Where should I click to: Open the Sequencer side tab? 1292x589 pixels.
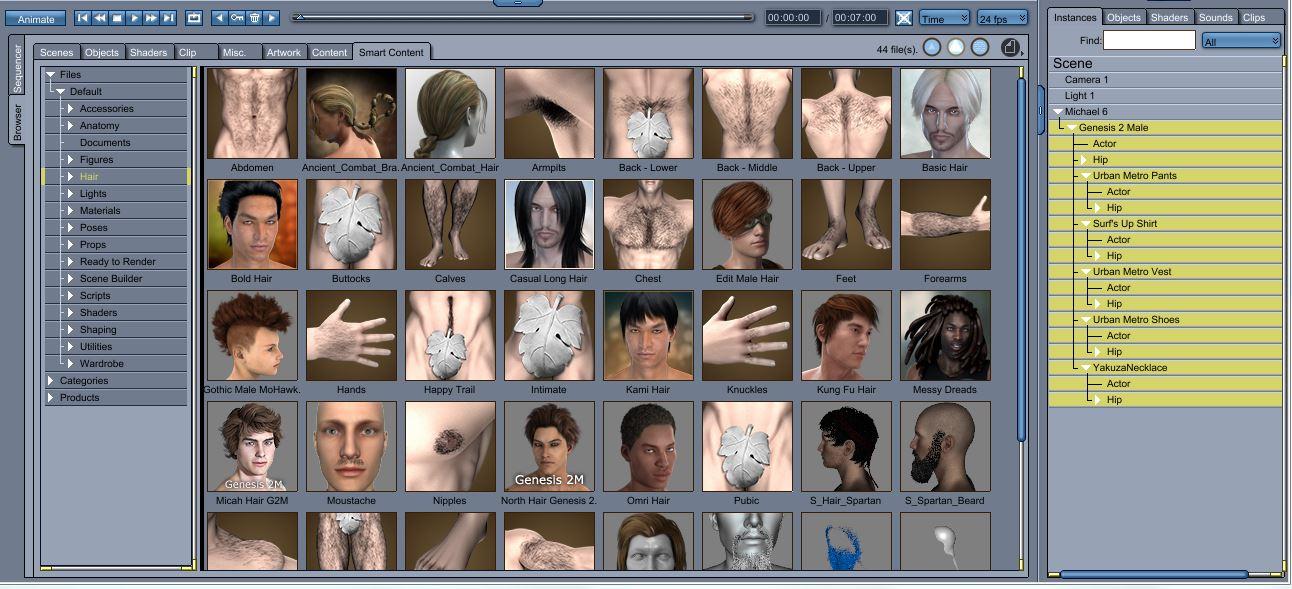[17, 68]
